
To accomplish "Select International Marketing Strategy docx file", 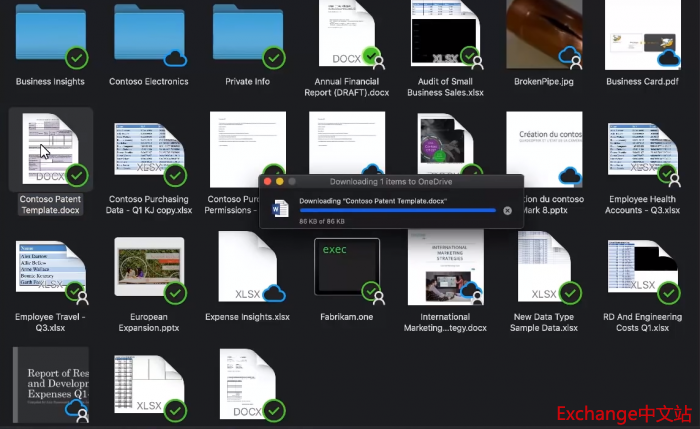I will coord(445,268).
